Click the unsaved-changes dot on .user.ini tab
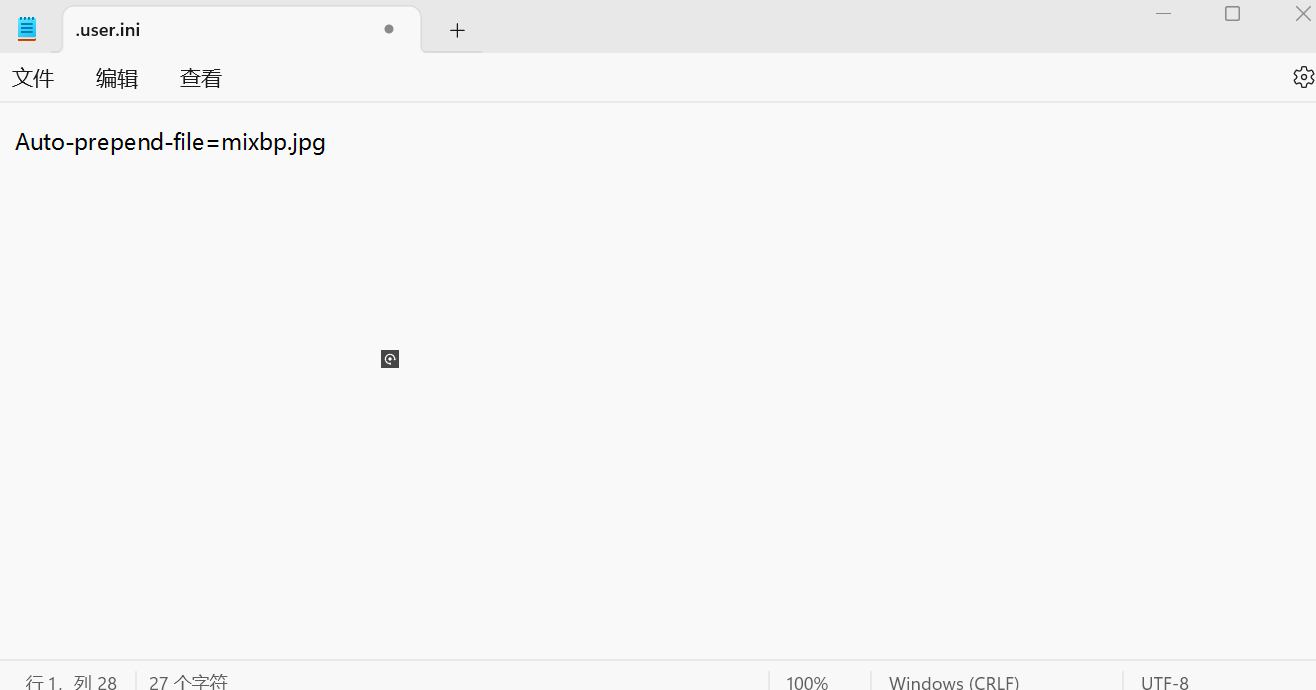1316x690 pixels. (x=389, y=29)
